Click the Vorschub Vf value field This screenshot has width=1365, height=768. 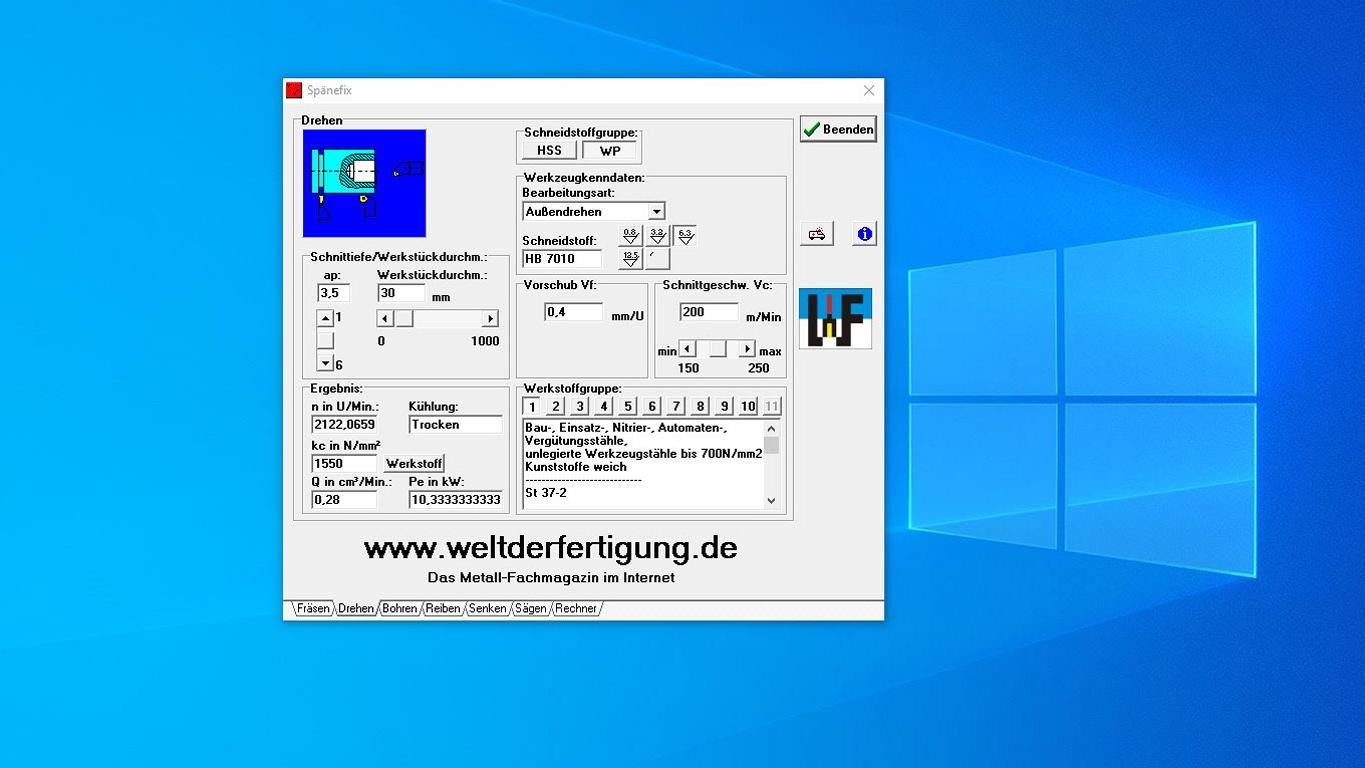click(574, 312)
